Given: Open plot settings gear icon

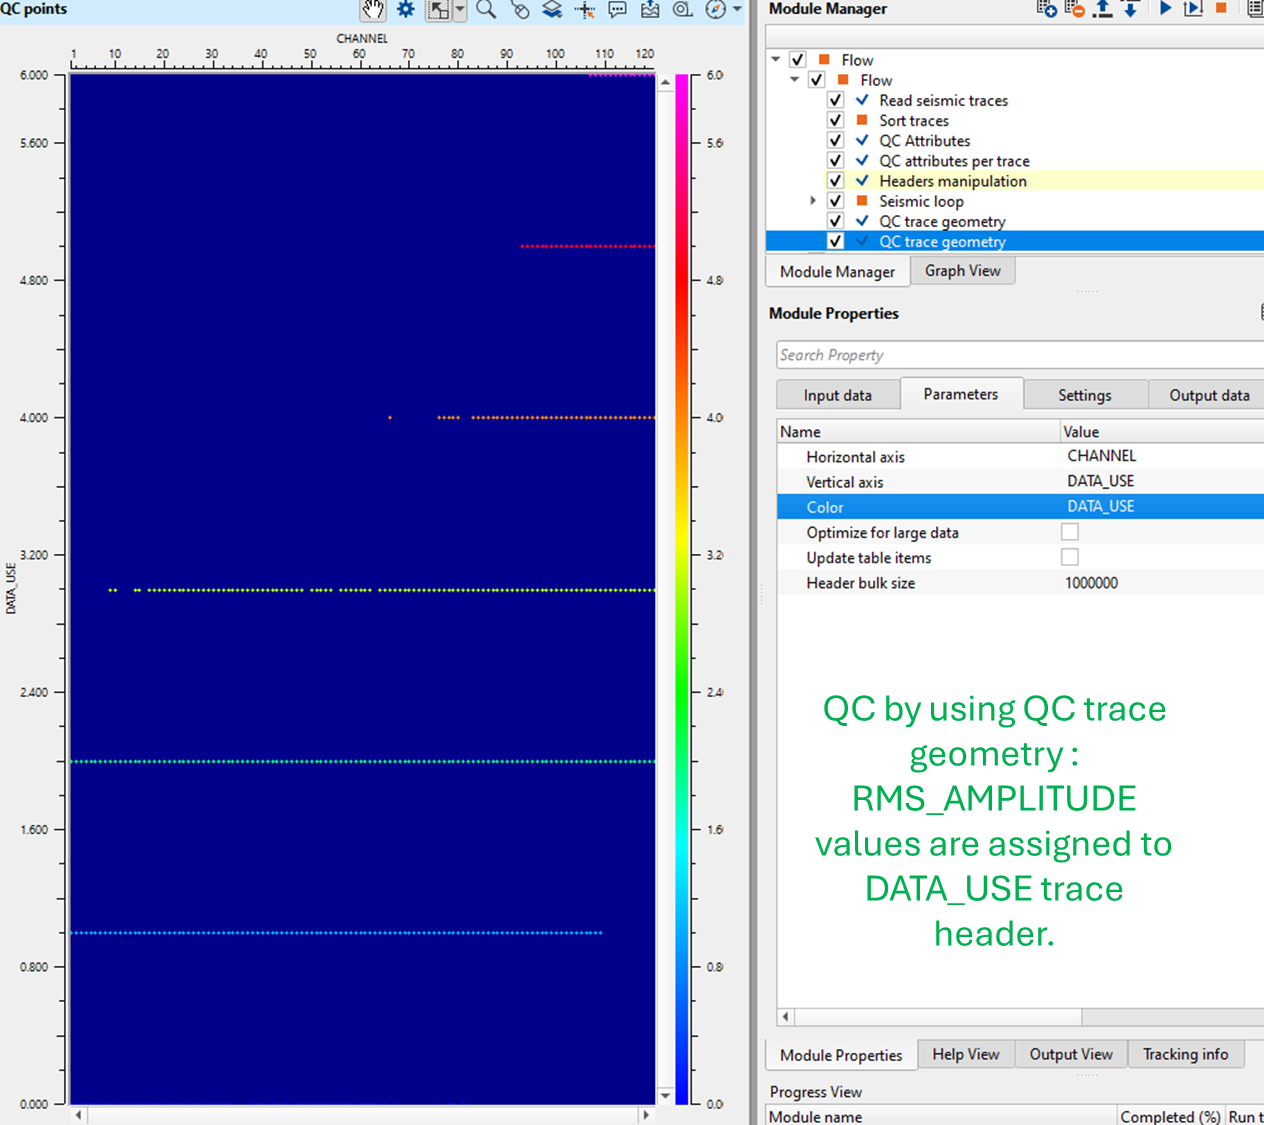Looking at the screenshot, I should (x=405, y=10).
